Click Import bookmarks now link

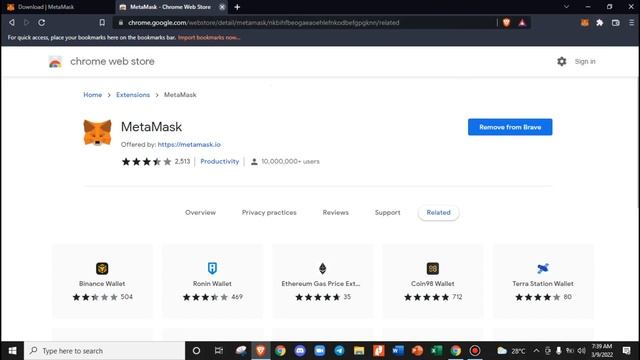tap(209, 38)
